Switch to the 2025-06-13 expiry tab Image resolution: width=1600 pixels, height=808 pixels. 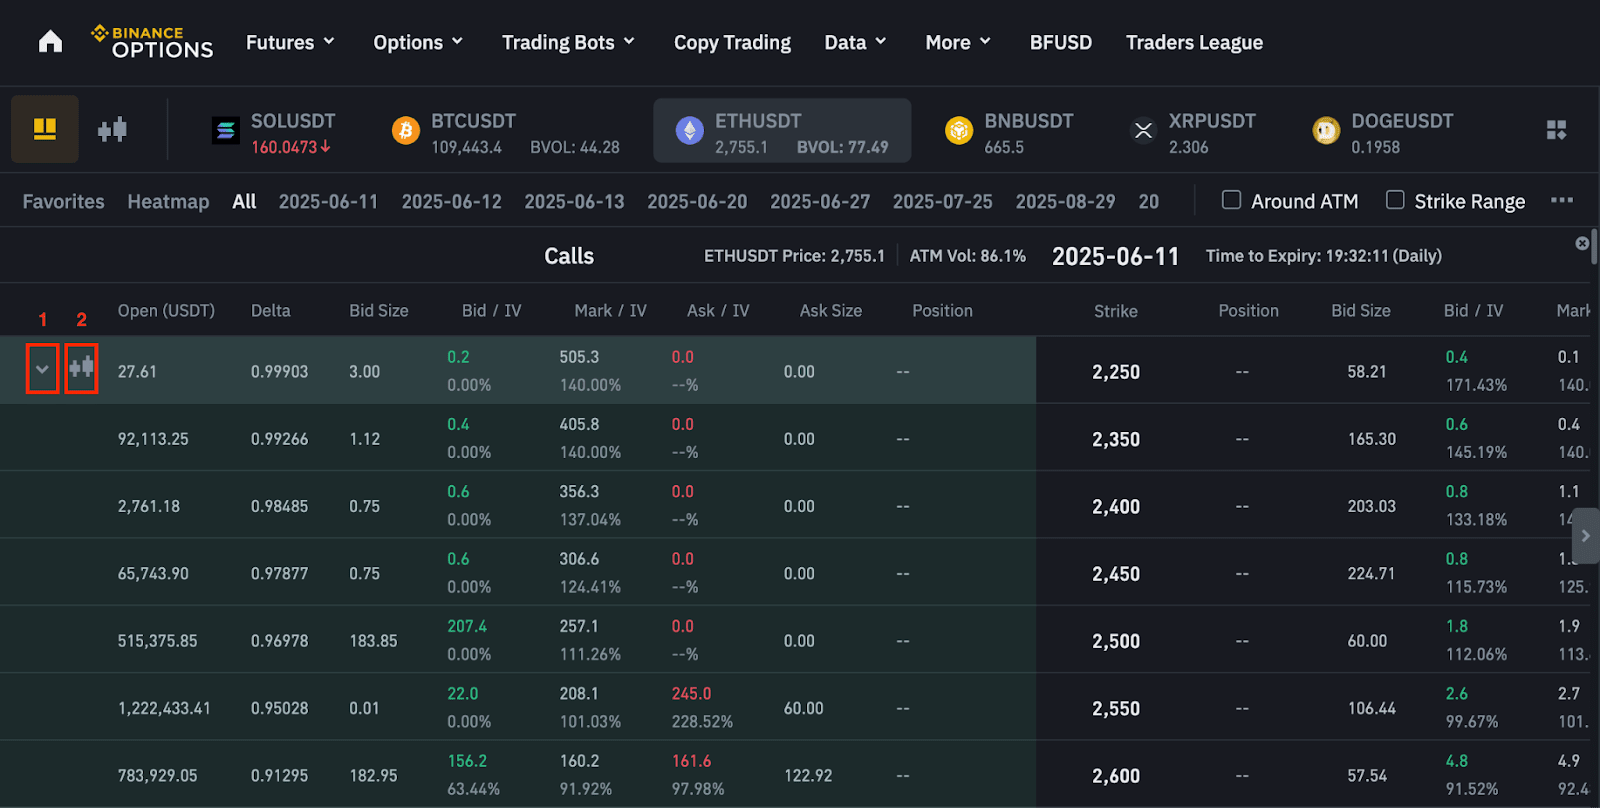click(574, 201)
